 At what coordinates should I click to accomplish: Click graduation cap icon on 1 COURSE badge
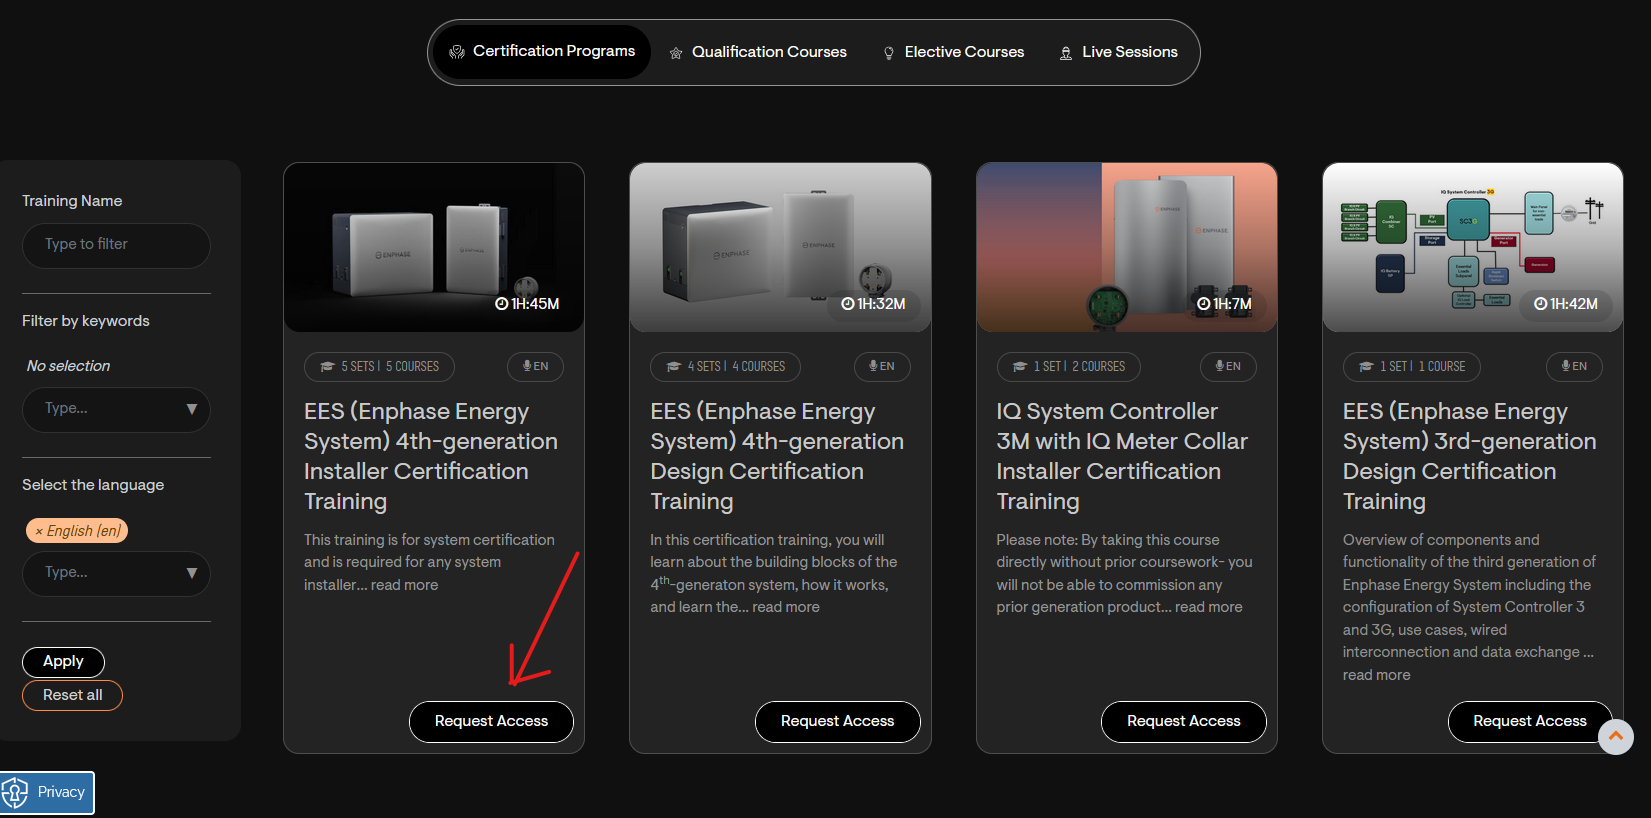tap(1366, 367)
